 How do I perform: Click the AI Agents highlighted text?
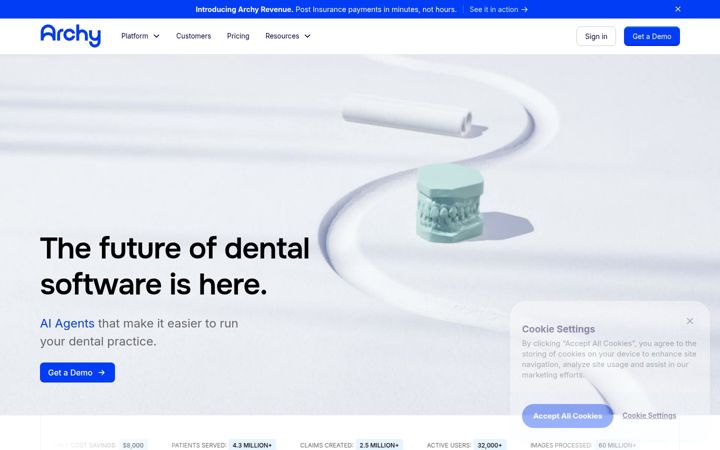point(67,323)
